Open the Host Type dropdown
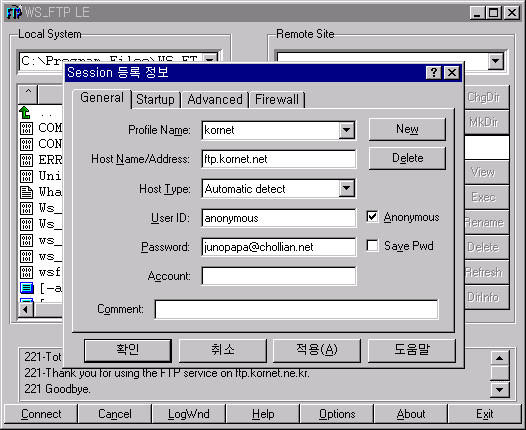Screen dimensions: 526x430 [x=347, y=188]
